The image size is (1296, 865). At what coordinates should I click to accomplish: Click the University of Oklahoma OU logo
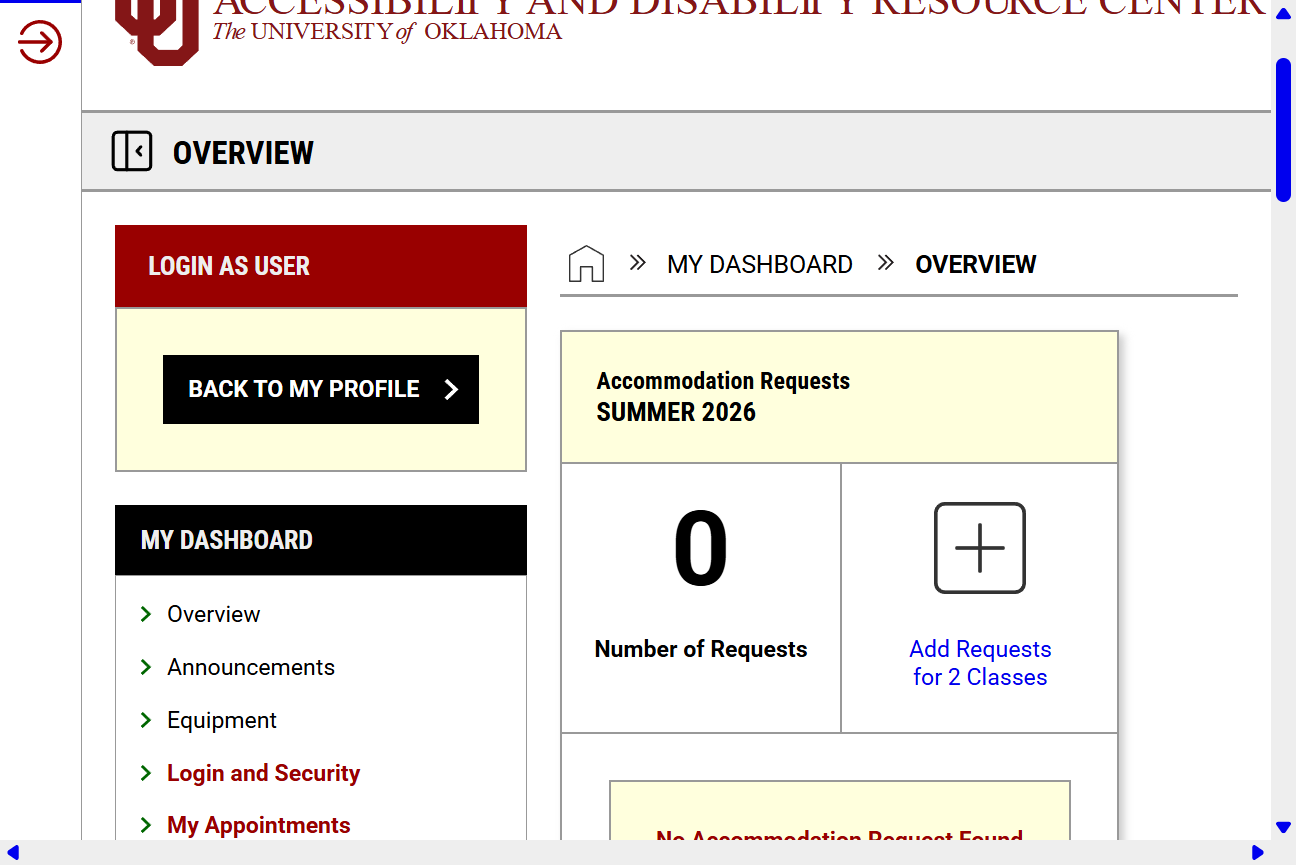[x=157, y=32]
